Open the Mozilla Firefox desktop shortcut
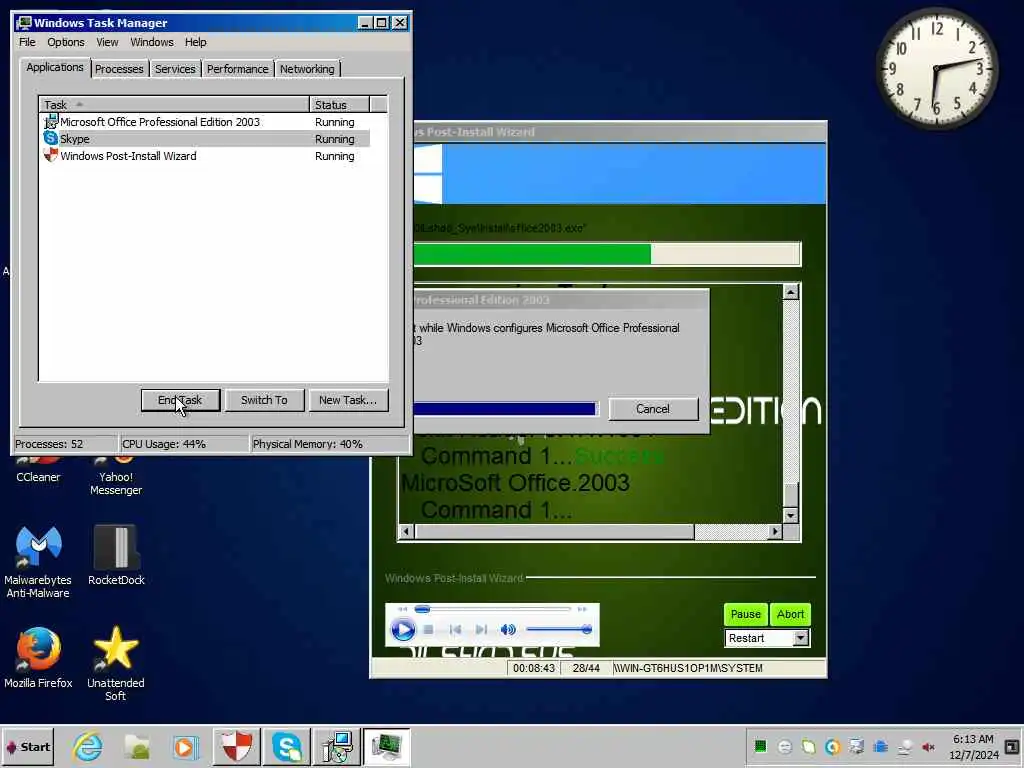 [38, 658]
